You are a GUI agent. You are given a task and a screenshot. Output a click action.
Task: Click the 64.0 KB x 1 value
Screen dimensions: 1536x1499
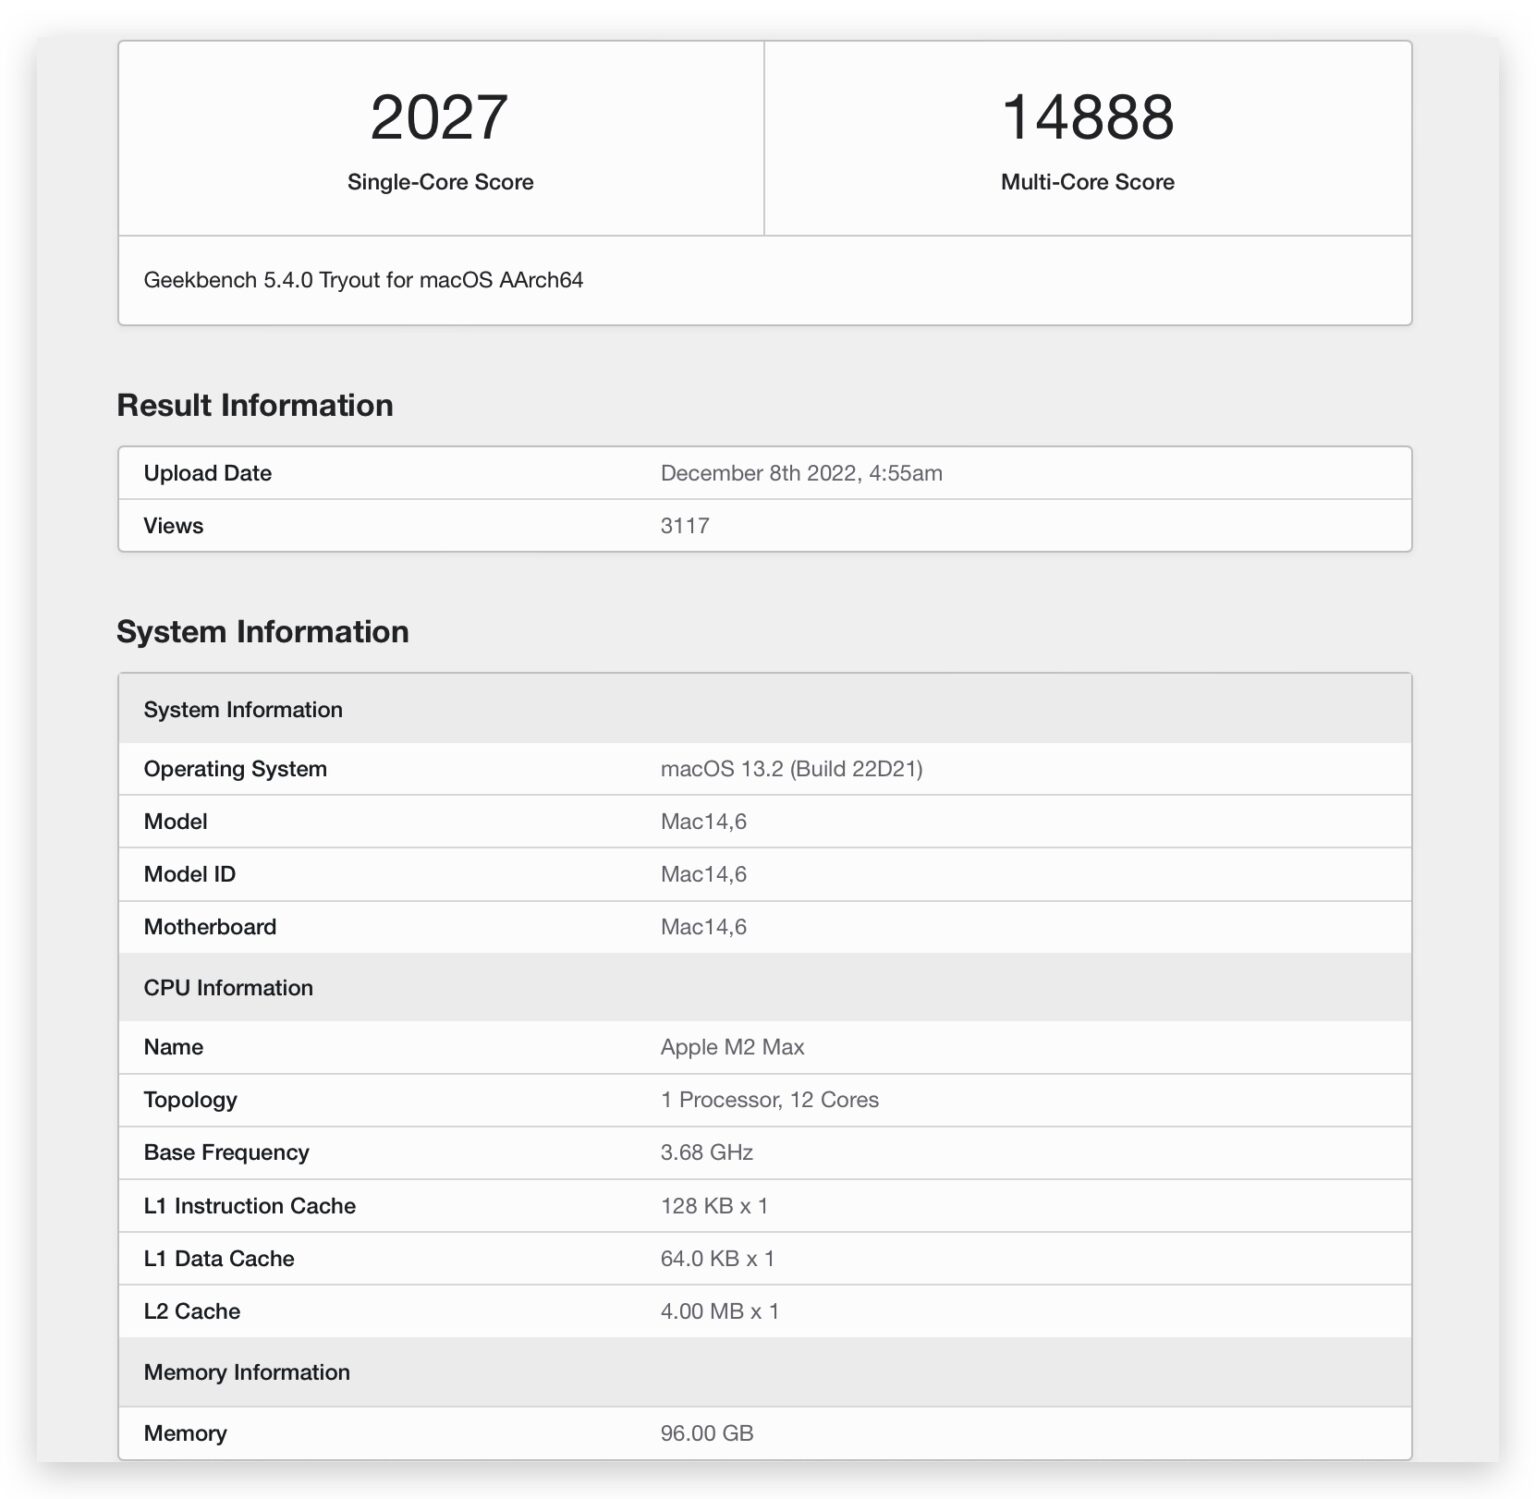tap(717, 1259)
